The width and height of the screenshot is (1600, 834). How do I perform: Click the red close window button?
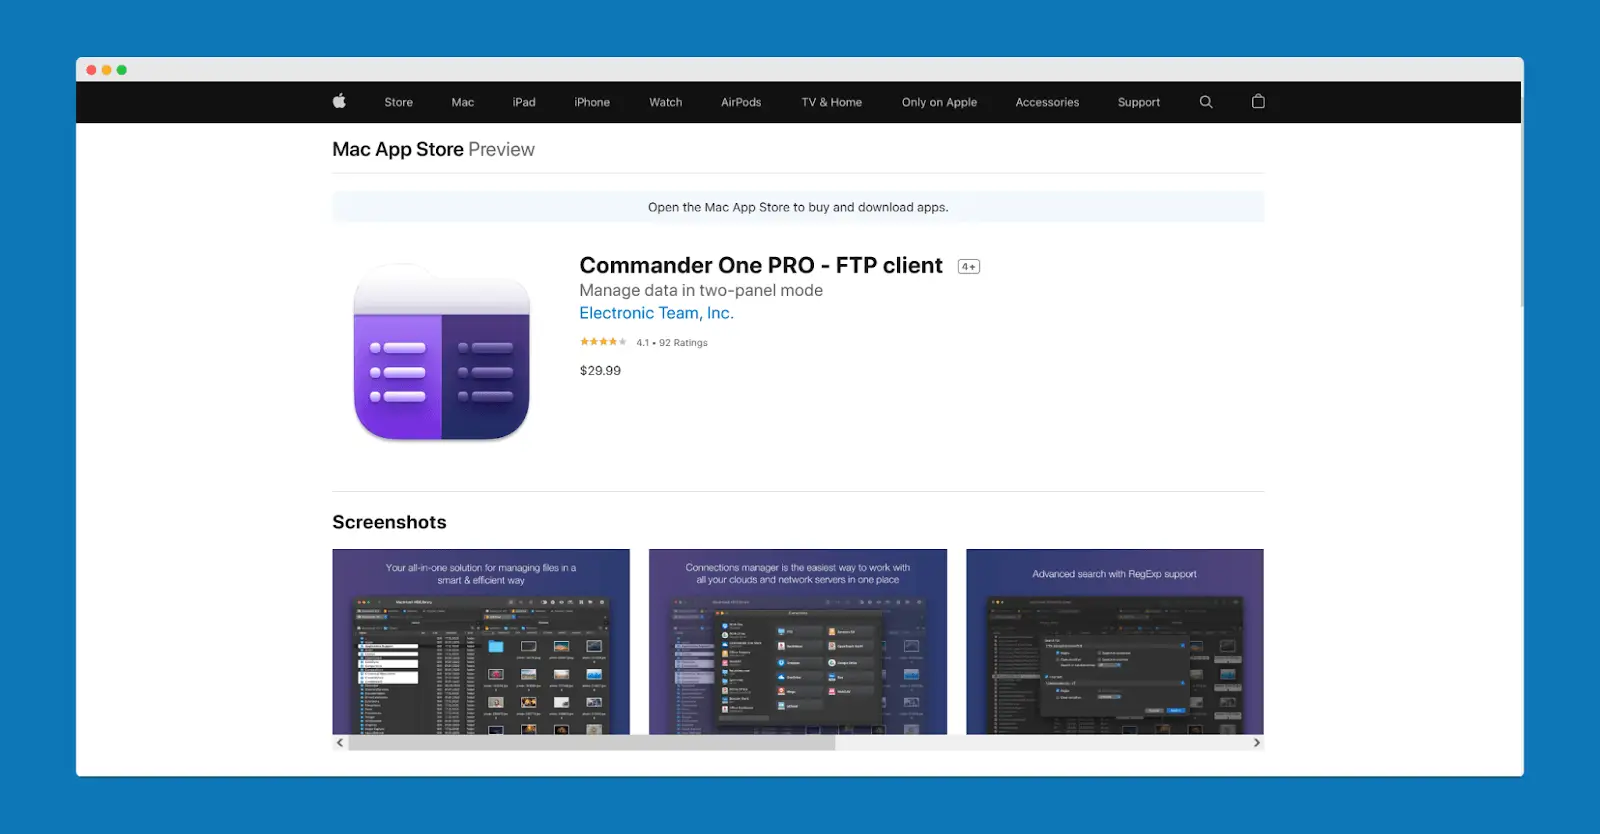(x=91, y=70)
